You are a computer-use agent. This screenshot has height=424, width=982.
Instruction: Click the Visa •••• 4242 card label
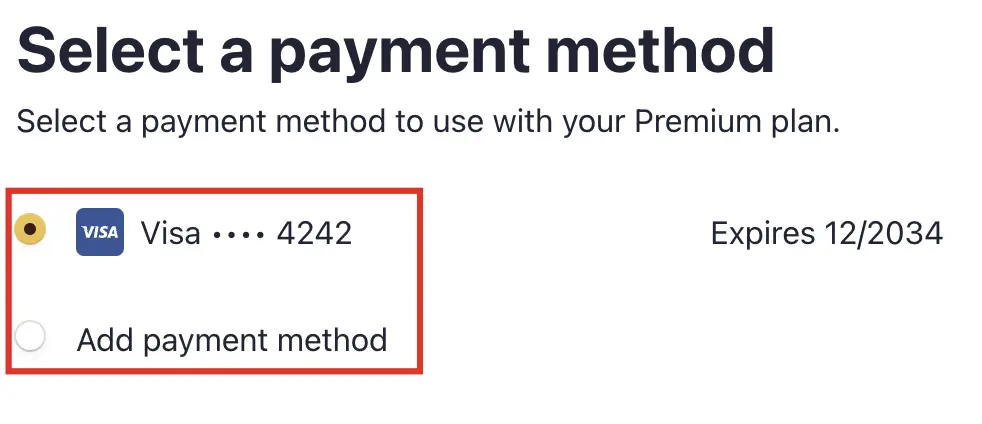click(246, 234)
